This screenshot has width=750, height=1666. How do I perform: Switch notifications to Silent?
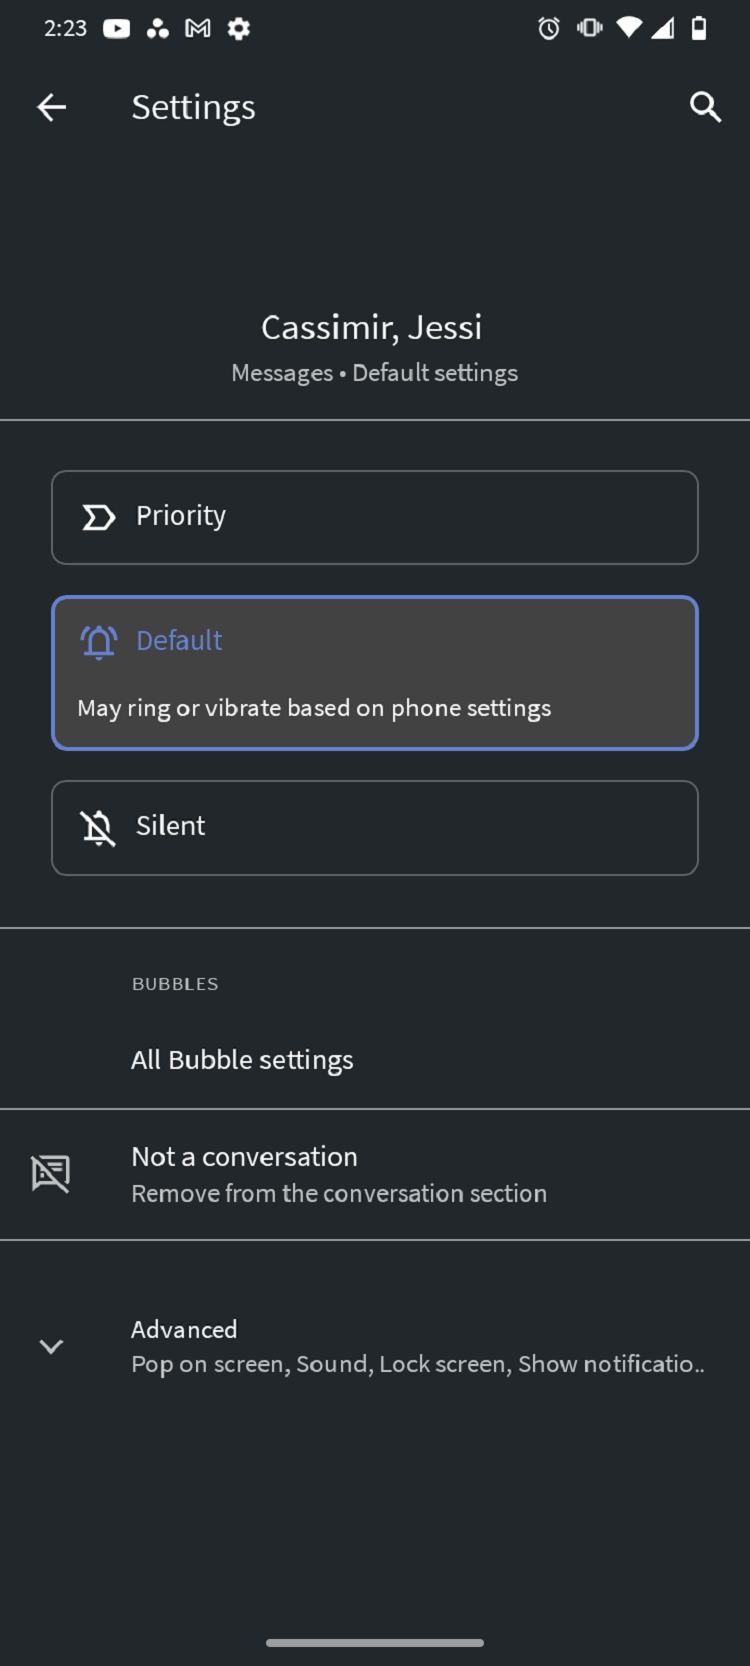pos(374,828)
